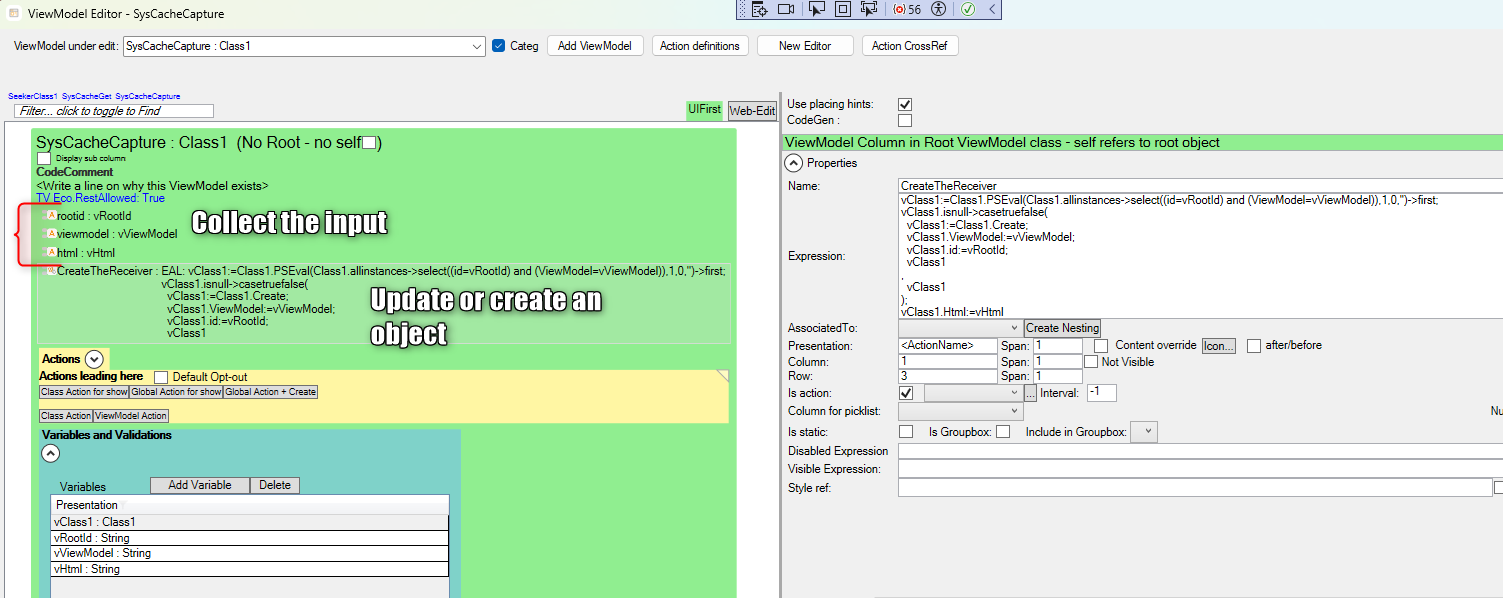Switch to the Web-Edit tab

(752, 111)
